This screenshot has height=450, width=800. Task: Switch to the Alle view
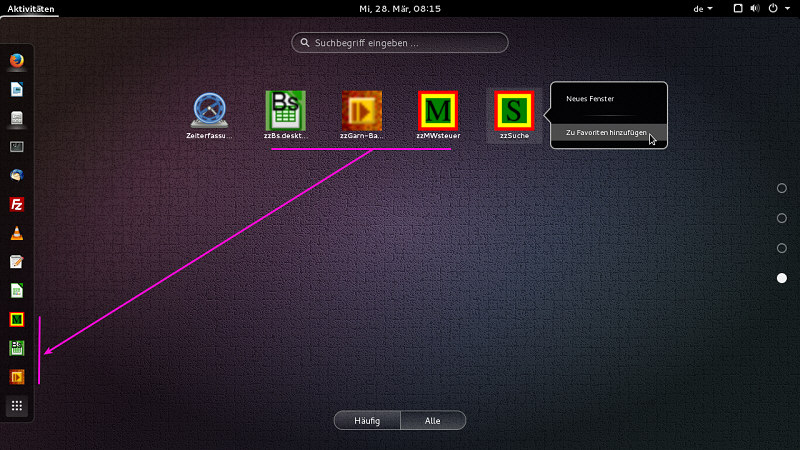tap(433, 421)
